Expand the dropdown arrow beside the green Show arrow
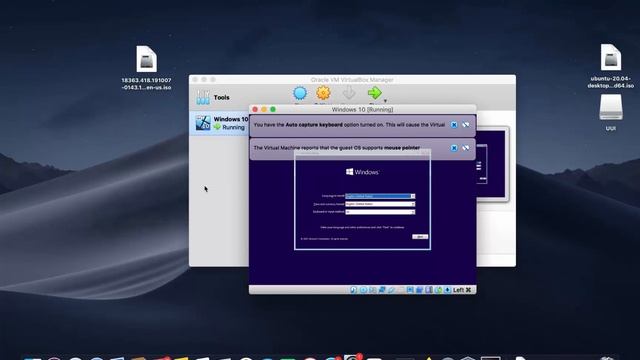The width and height of the screenshot is (640, 360). point(385,100)
